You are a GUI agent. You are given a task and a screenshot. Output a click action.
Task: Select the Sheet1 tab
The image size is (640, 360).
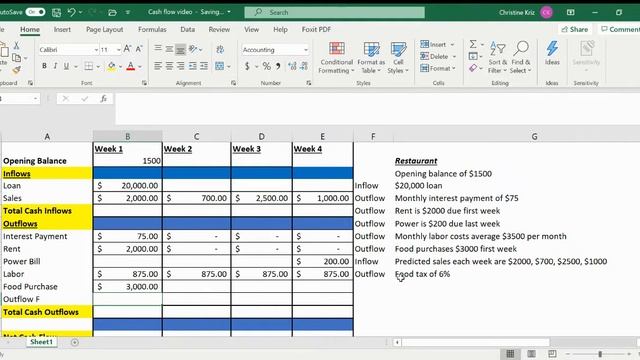pyautogui.click(x=41, y=342)
